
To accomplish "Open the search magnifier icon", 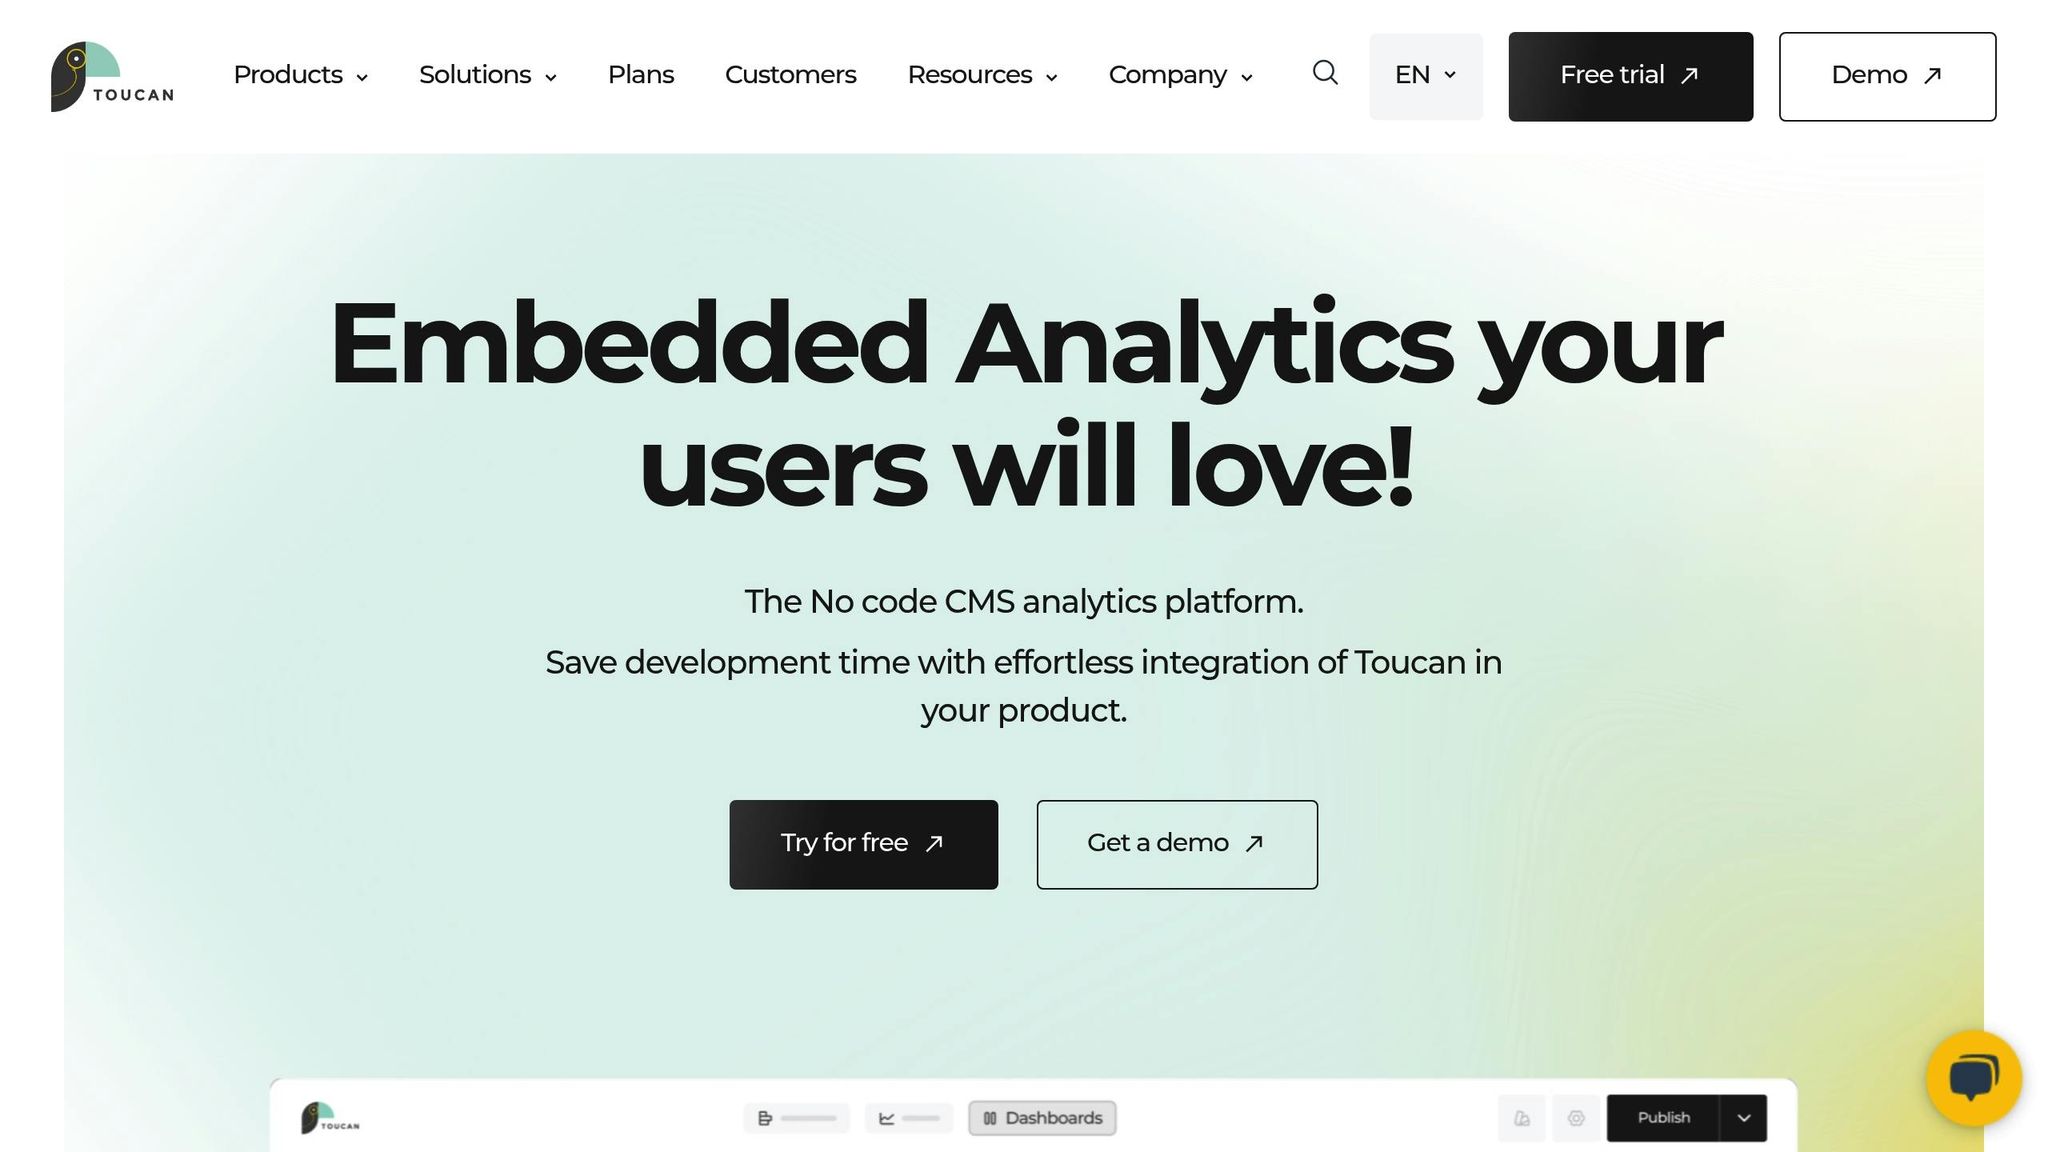I will click(1325, 73).
